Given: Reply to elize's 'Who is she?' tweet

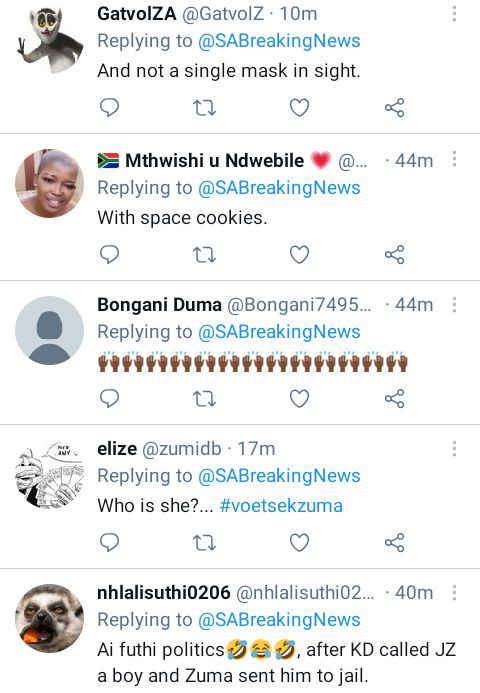Looking at the screenshot, I should pos(109,543).
